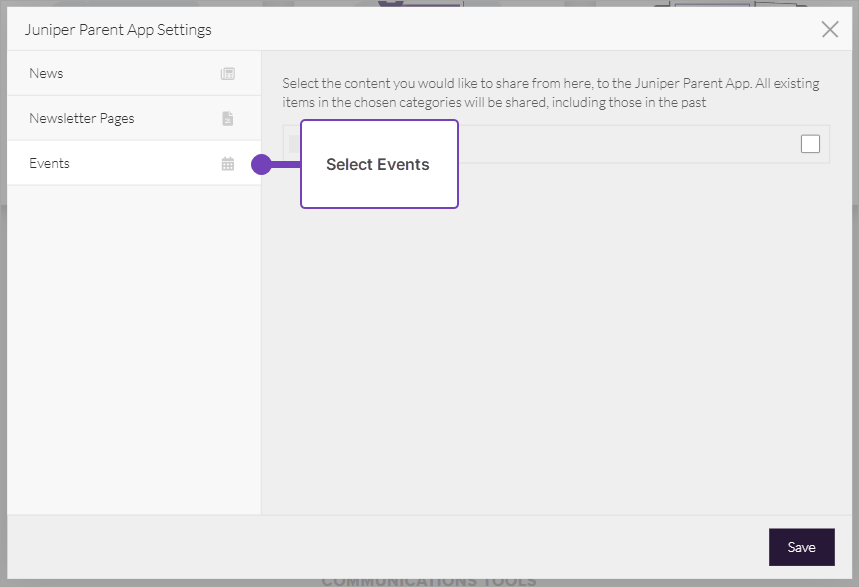Click the purple connector line to the tooltip
Image resolution: width=859 pixels, height=587 pixels.
(286, 165)
